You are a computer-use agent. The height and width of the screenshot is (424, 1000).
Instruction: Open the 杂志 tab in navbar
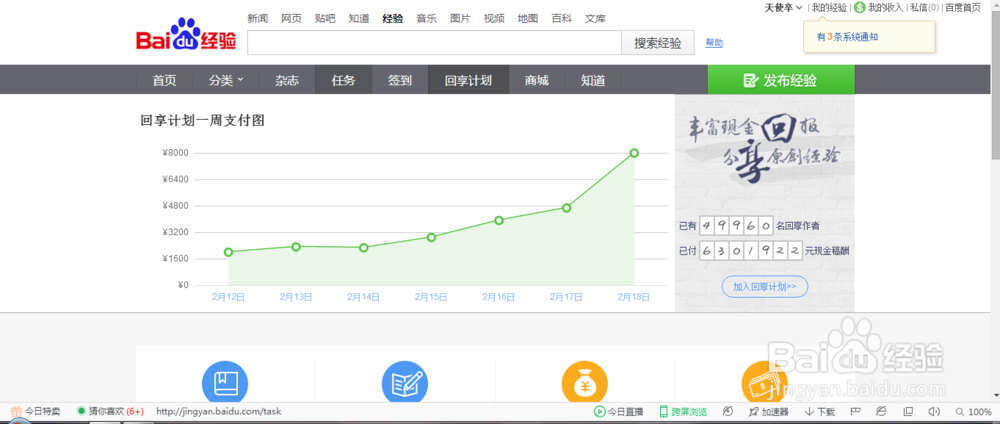tap(287, 80)
